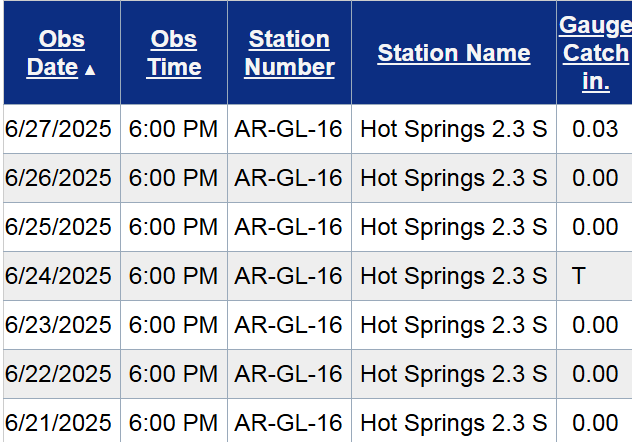Click the 0.03 gauge catch value
This screenshot has height=442, width=632.
(595, 129)
